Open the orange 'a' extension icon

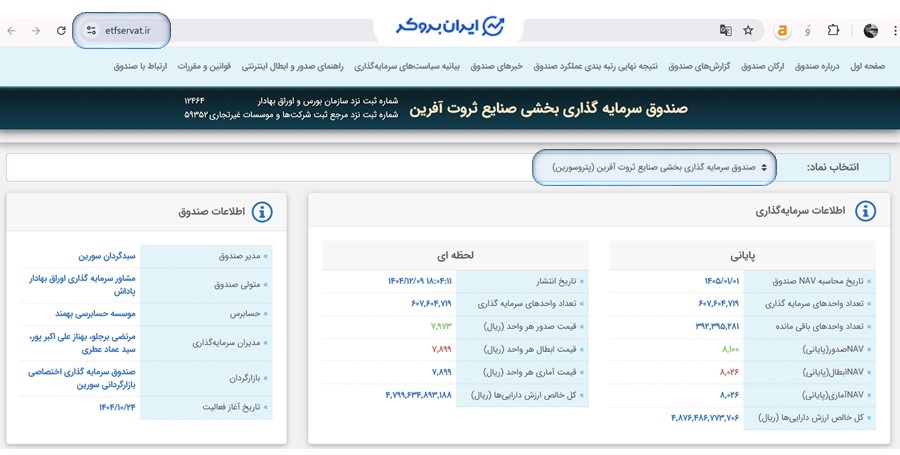coord(781,30)
